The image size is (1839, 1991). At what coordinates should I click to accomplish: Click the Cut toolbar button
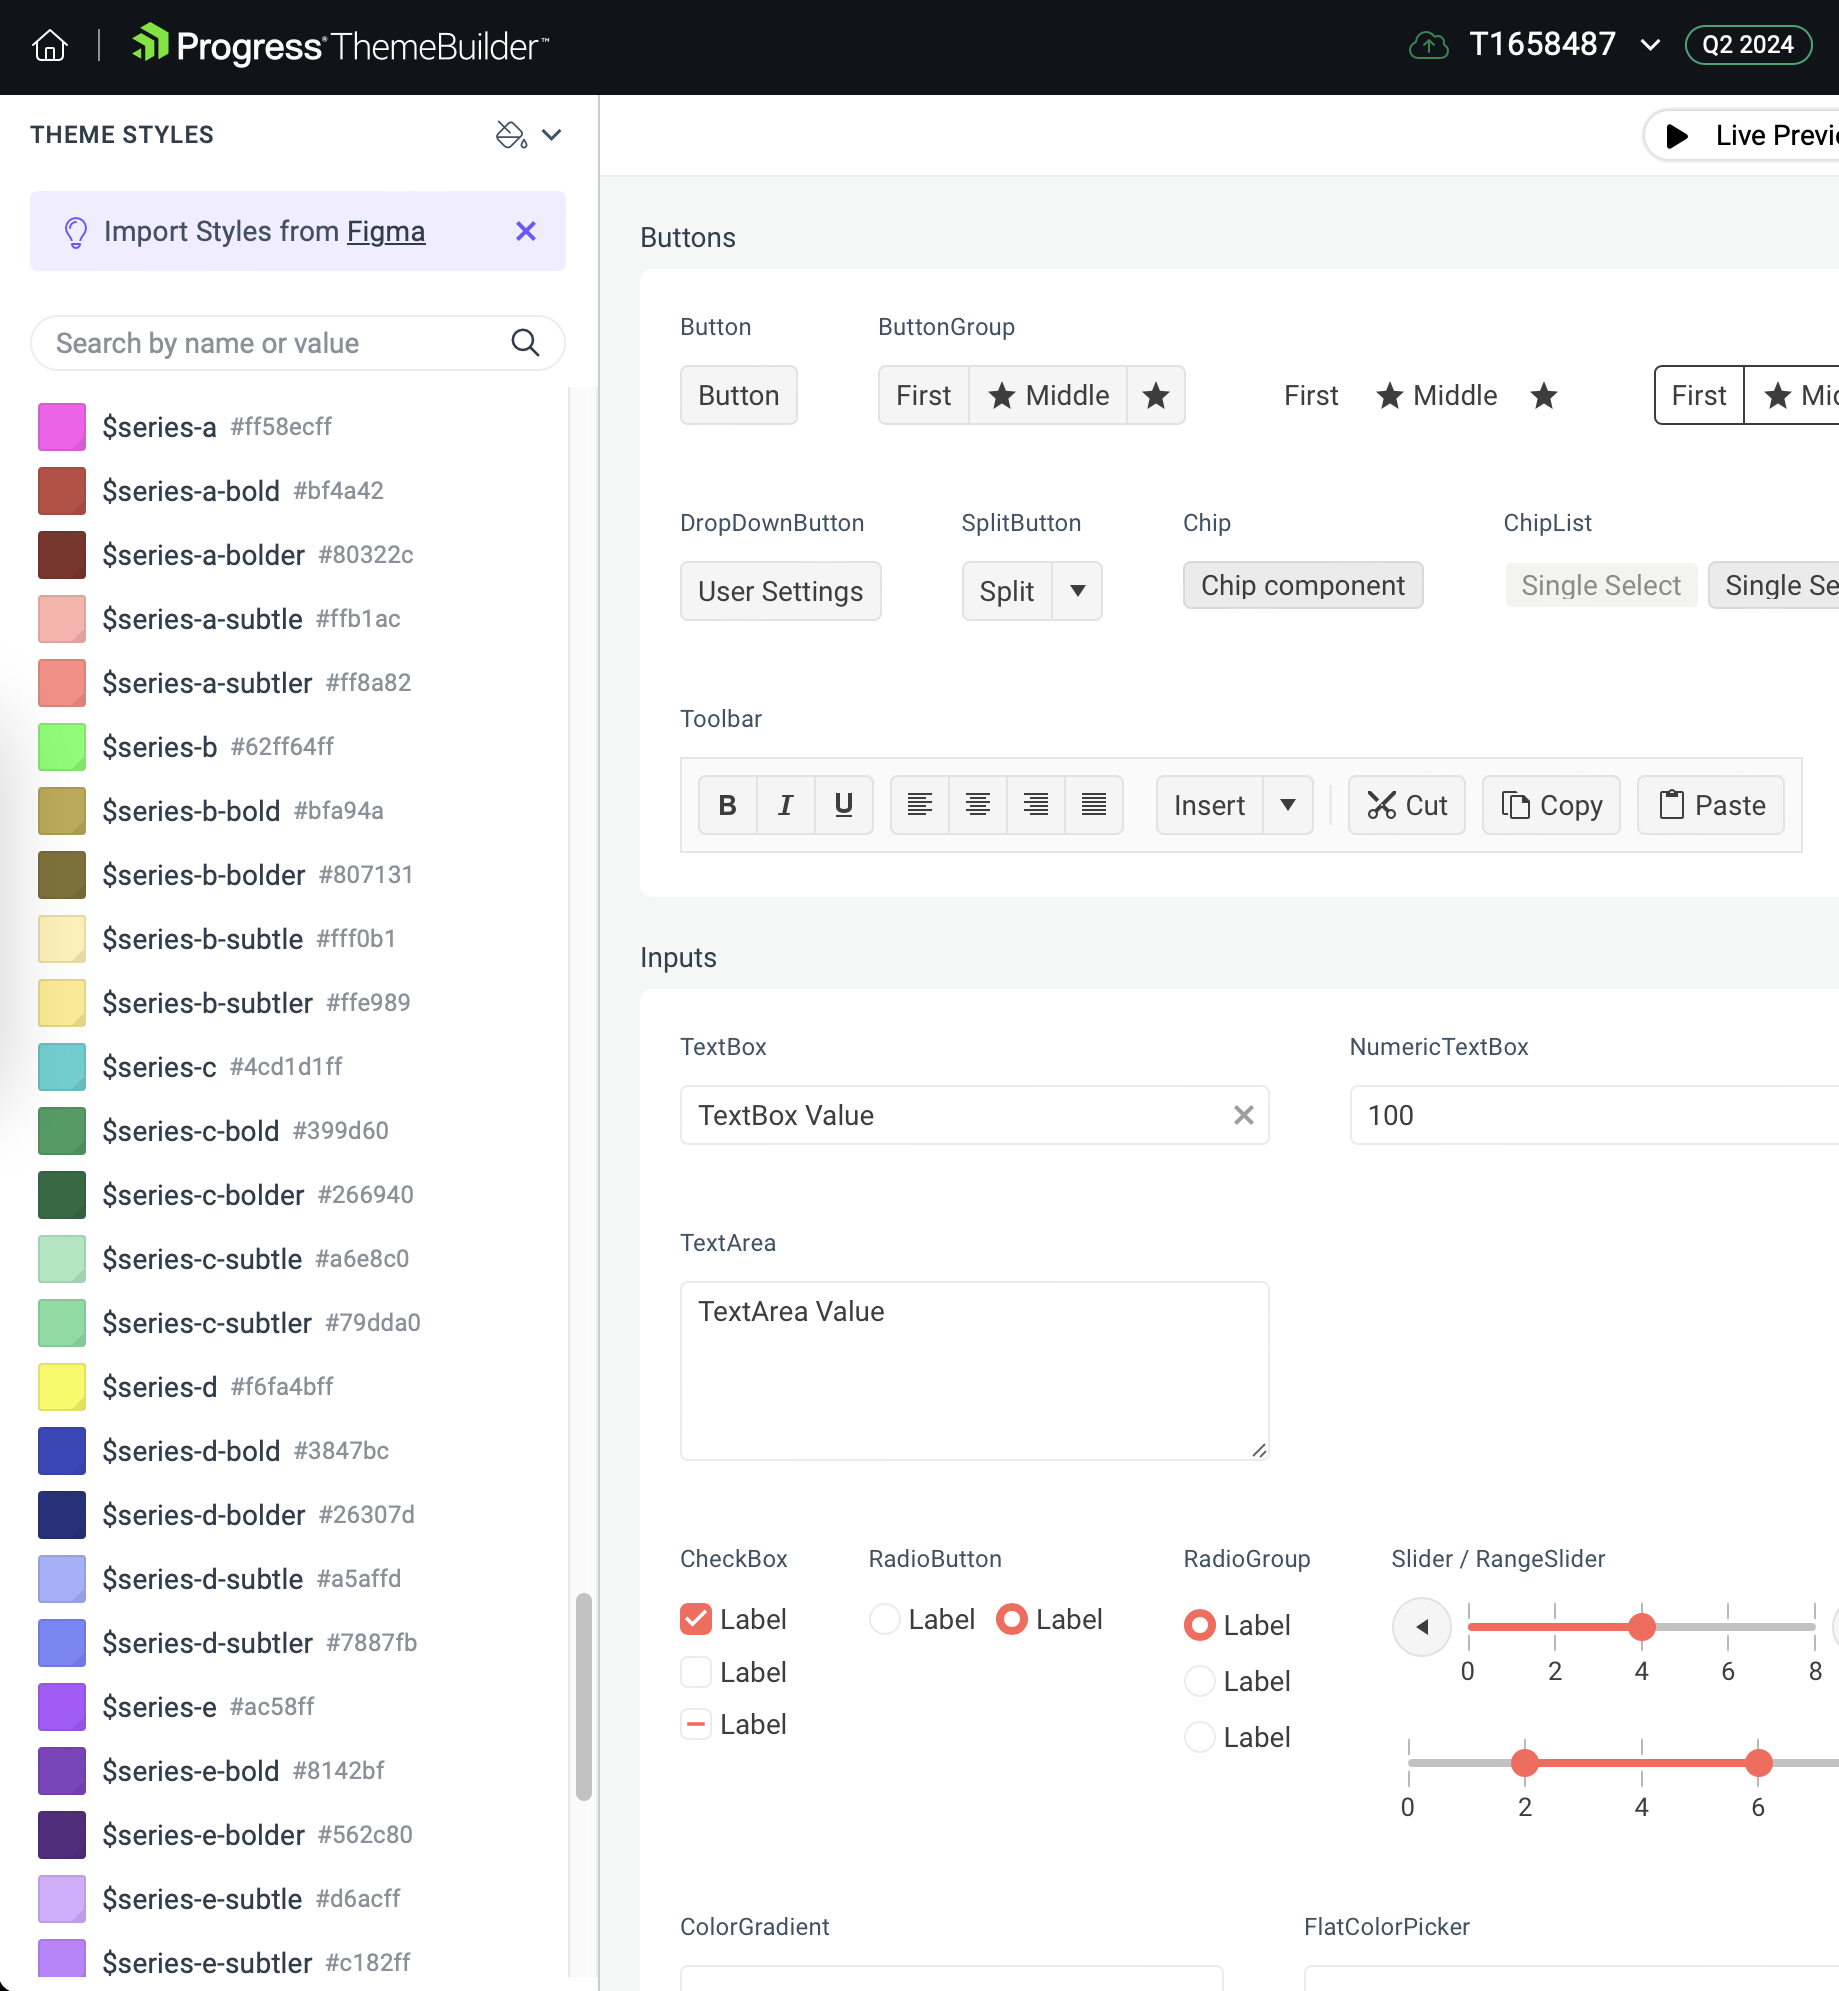[x=1407, y=805]
